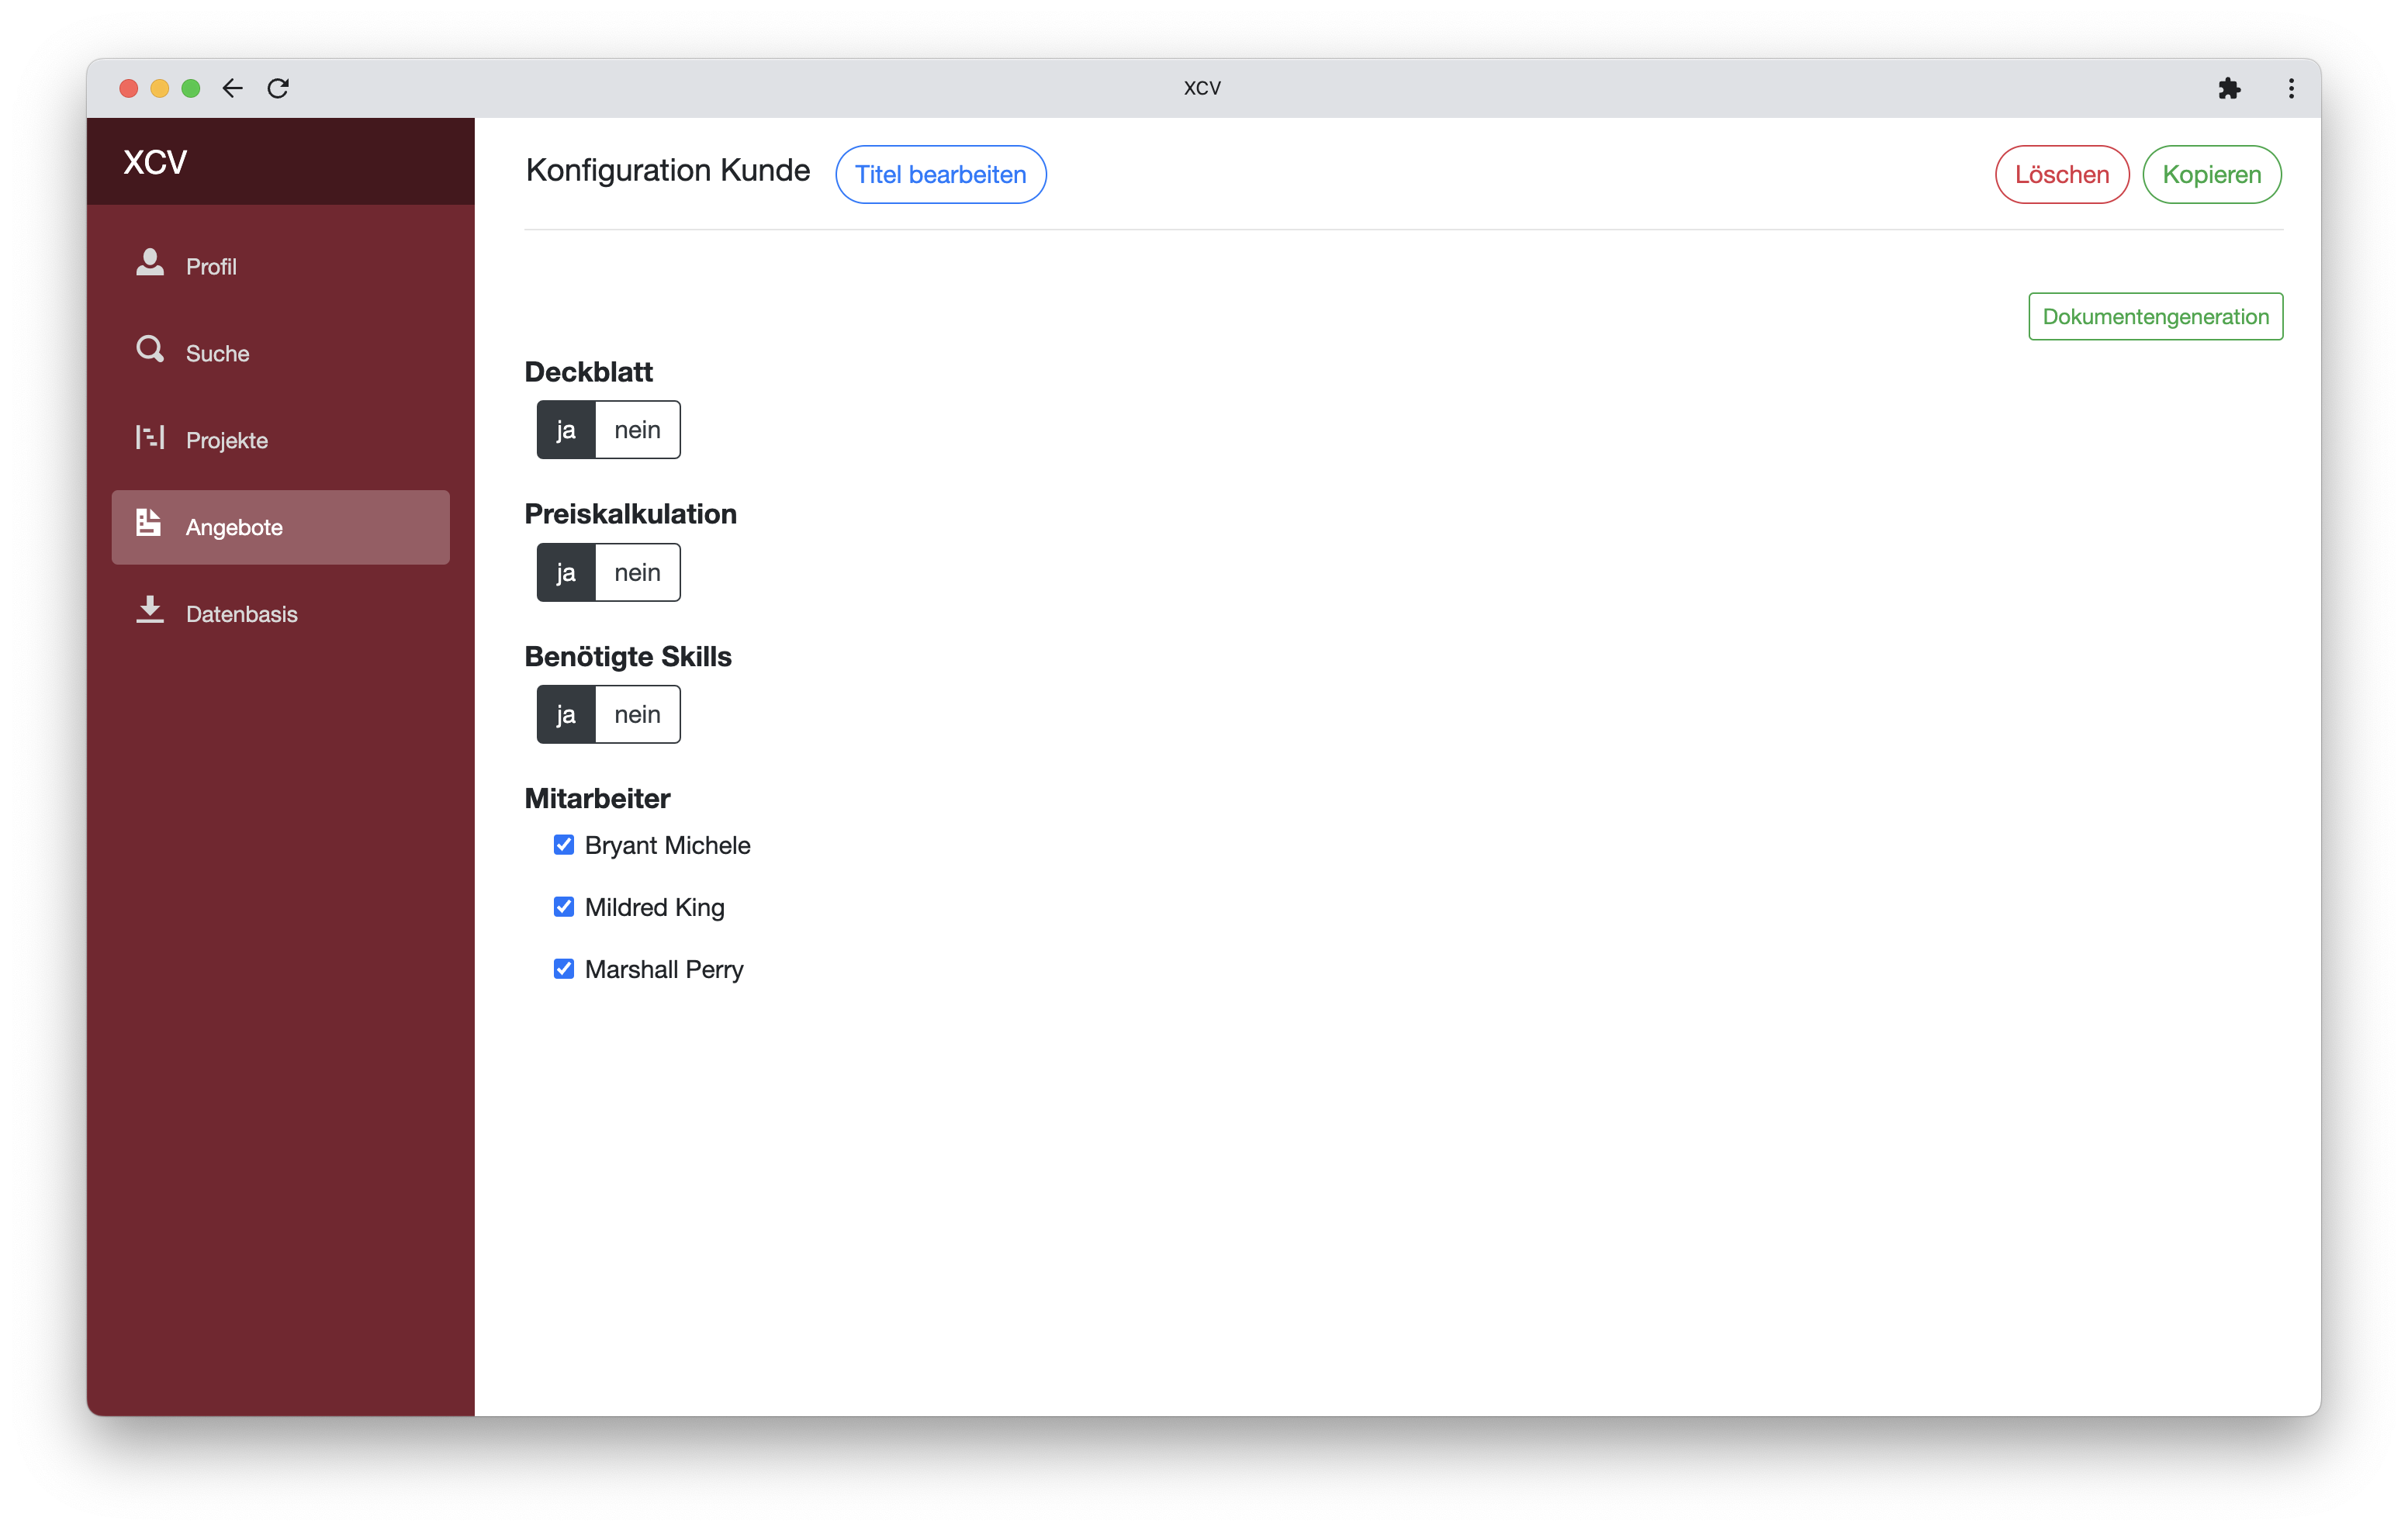The height and width of the screenshot is (1531, 2408).
Task: Open the Suche menu item
Action: coord(281,352)
